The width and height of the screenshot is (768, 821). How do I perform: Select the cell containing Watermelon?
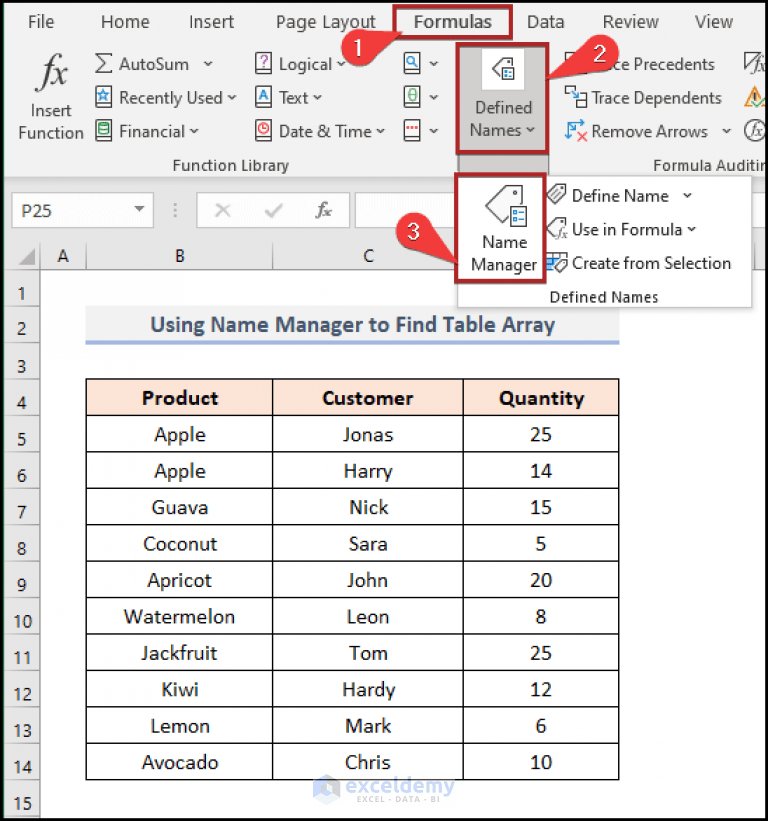[179, 616]
